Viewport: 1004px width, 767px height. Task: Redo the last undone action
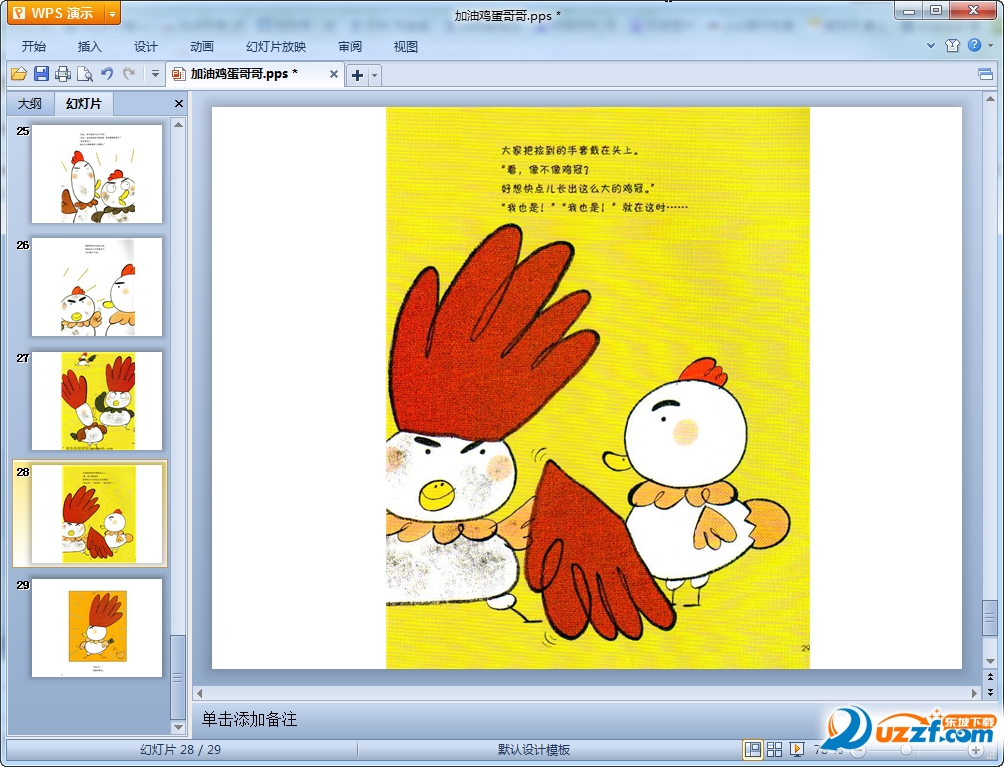pyautogui.click(x=129, y=74)
